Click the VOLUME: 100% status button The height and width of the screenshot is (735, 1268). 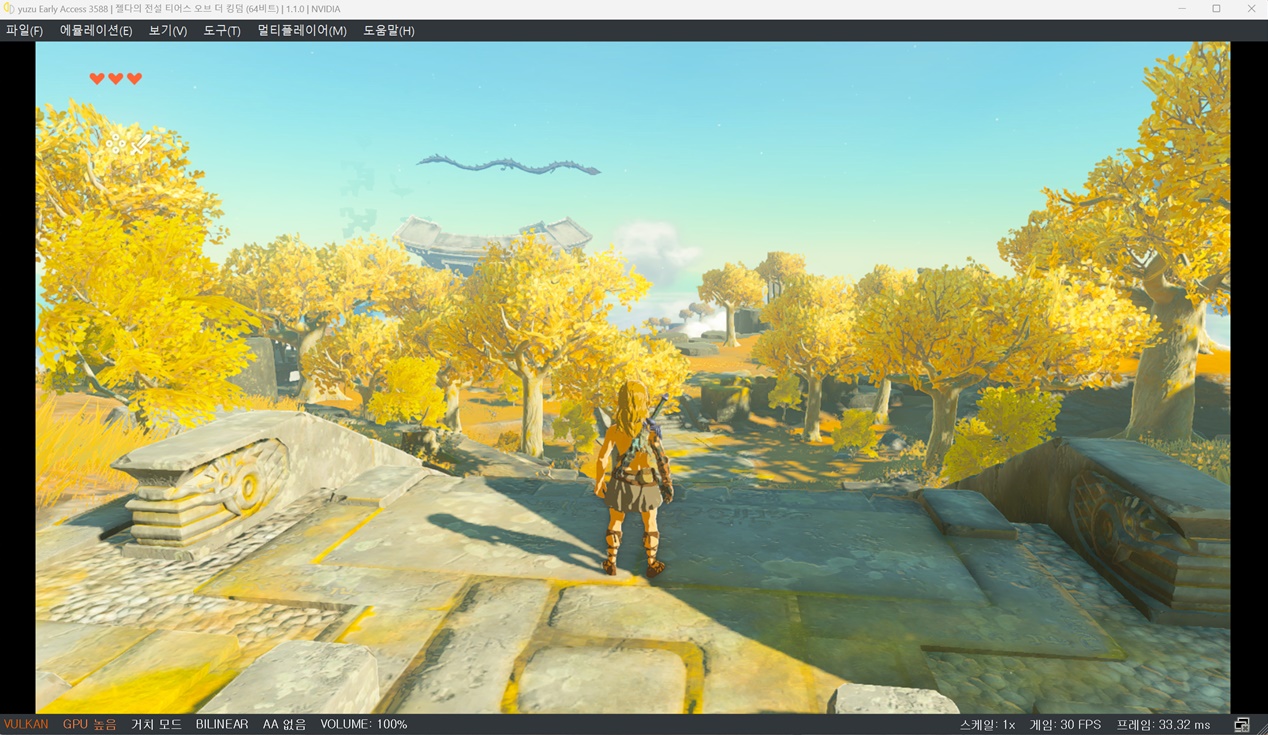(364, 724)
